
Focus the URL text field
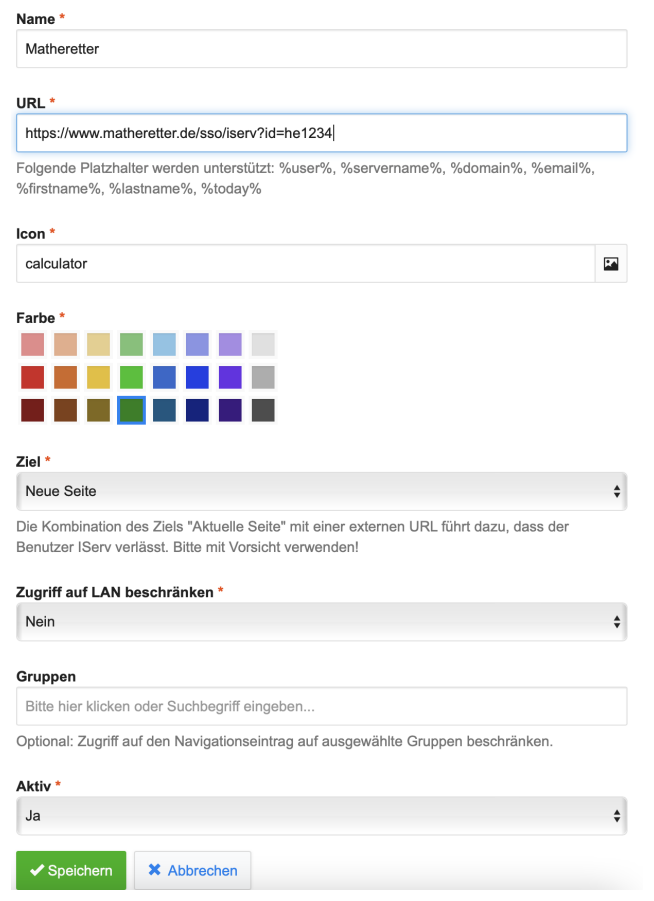point(321,132)
